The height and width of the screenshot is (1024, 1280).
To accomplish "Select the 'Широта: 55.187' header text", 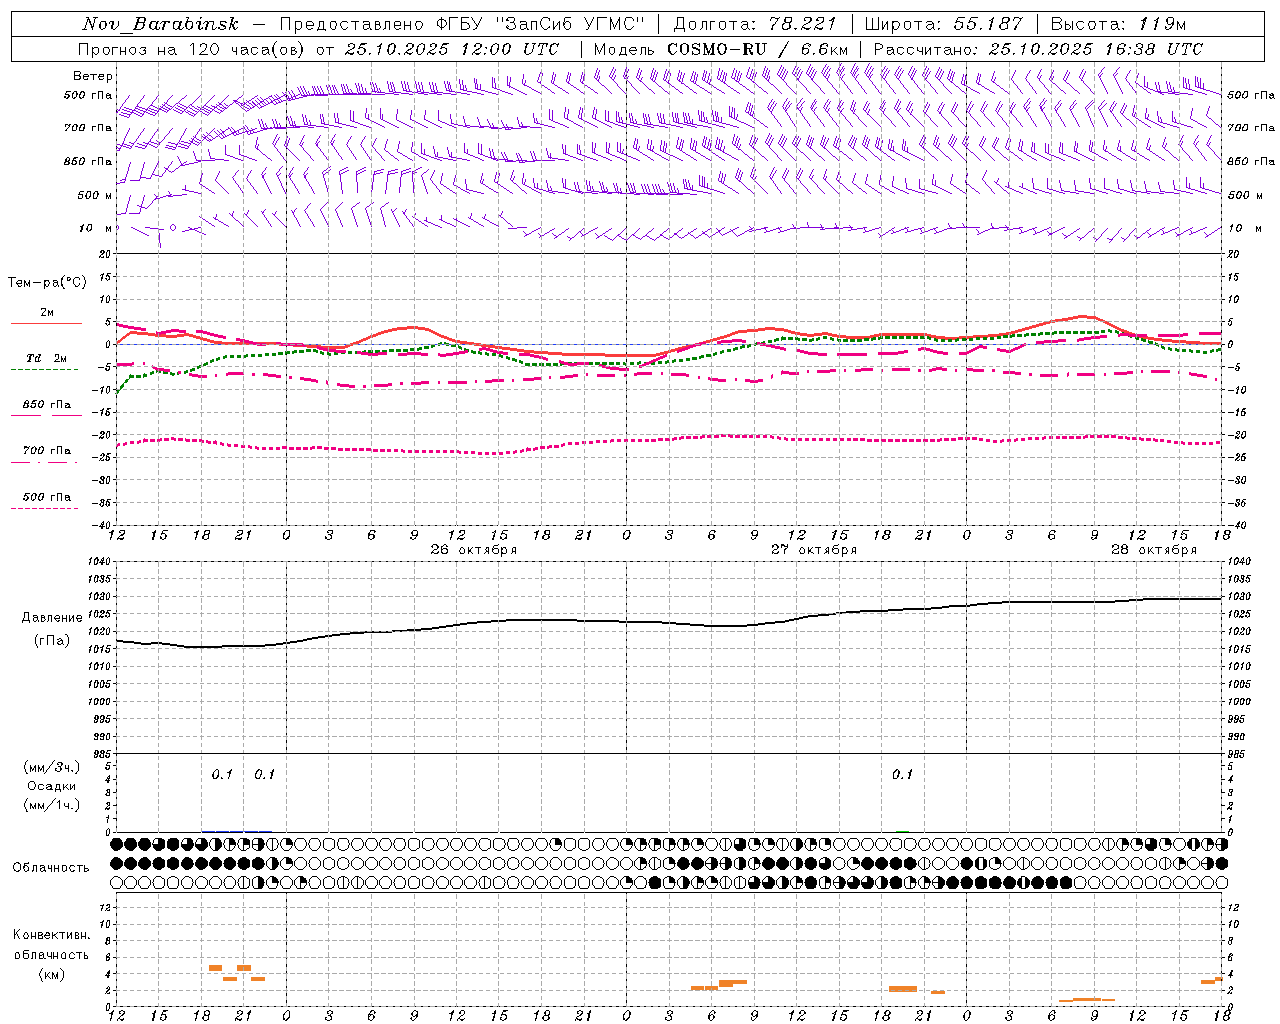I will point(944,24).
